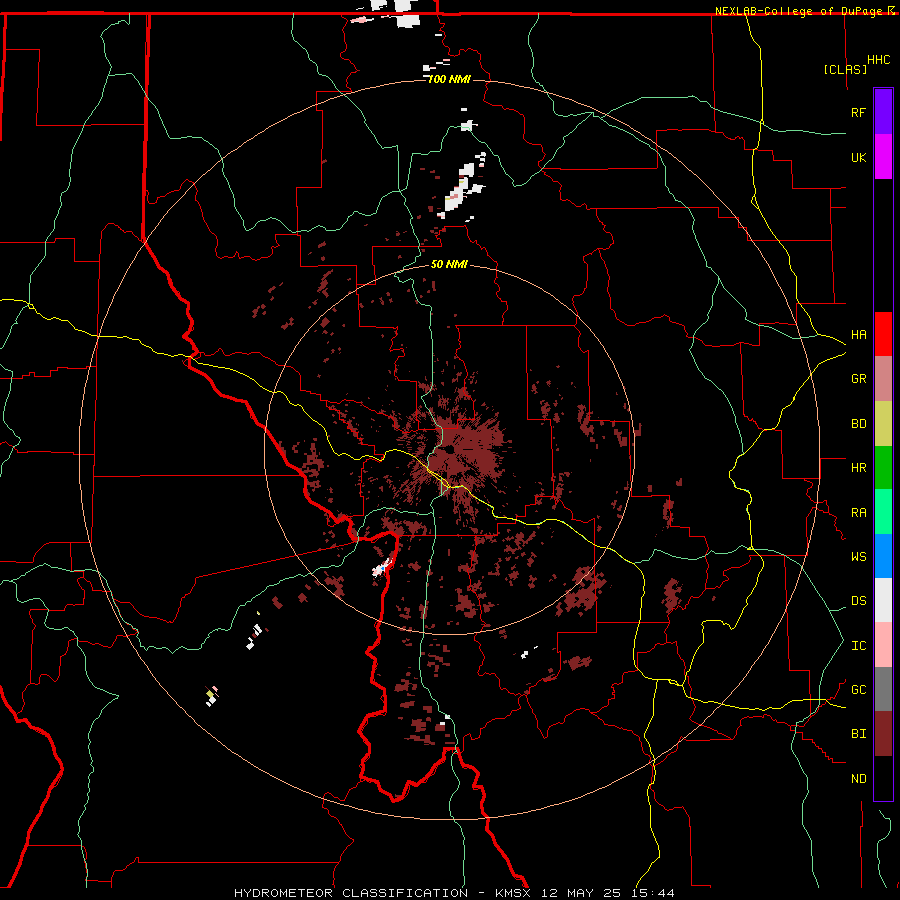Click the DS legend label
Viewport: 900px width, 900px height.
[858, 601]
